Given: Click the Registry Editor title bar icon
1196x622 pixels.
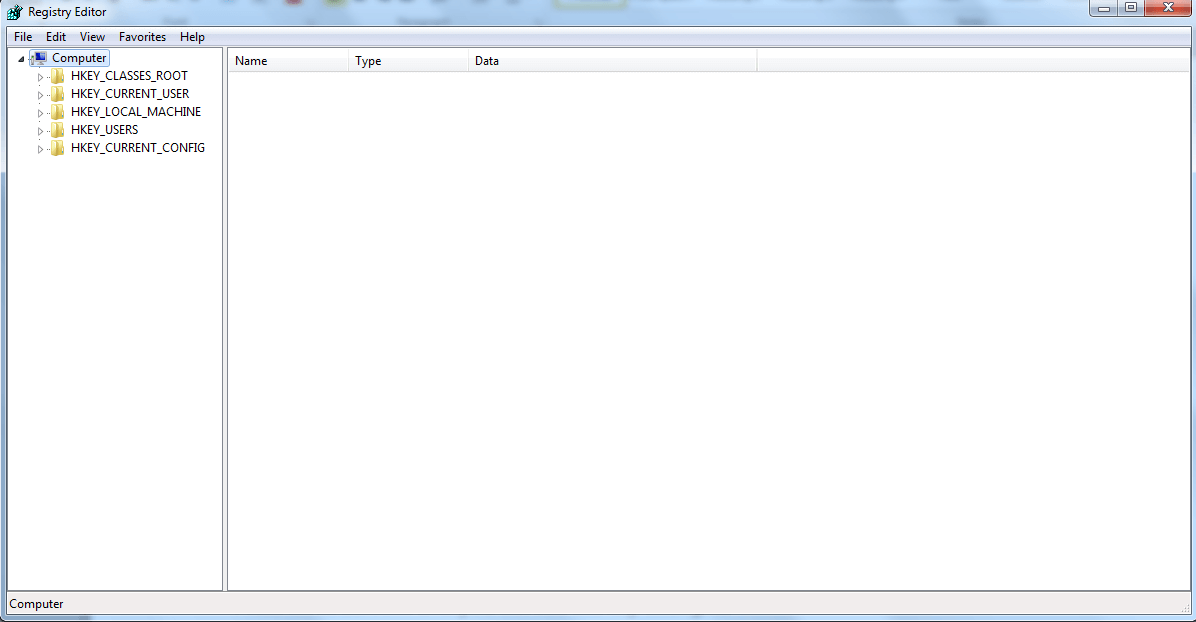Looking at the screenshot, I should (14, 12).
